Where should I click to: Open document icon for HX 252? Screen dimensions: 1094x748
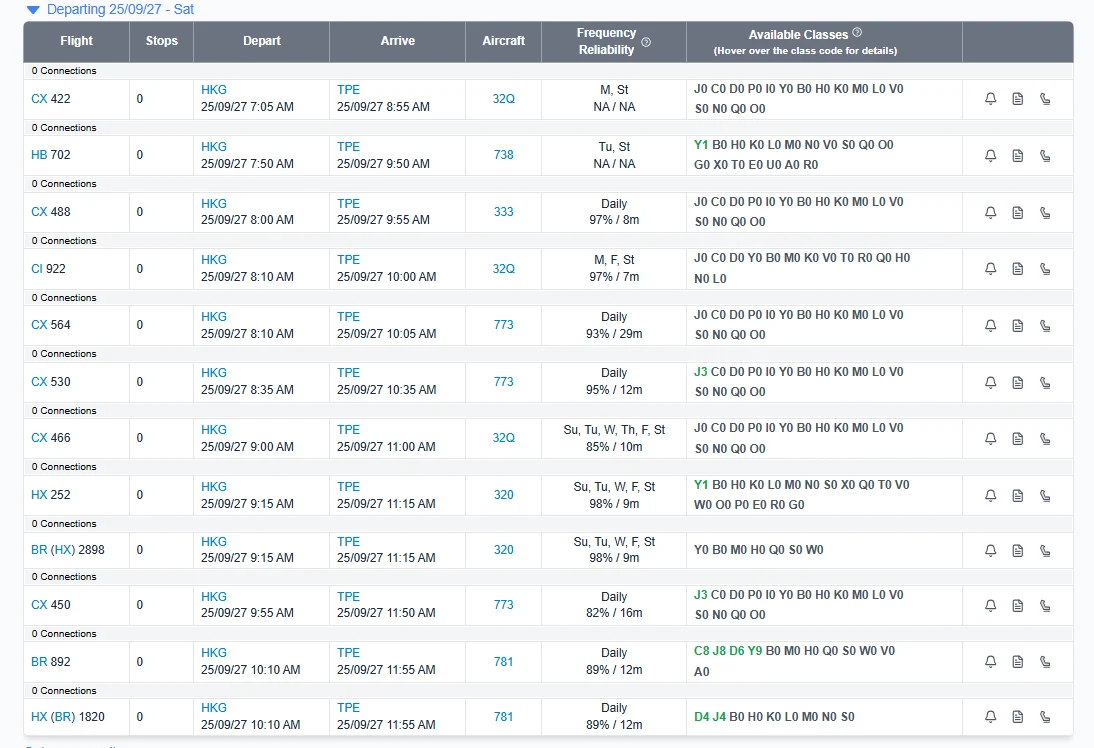click(1017, 495)
